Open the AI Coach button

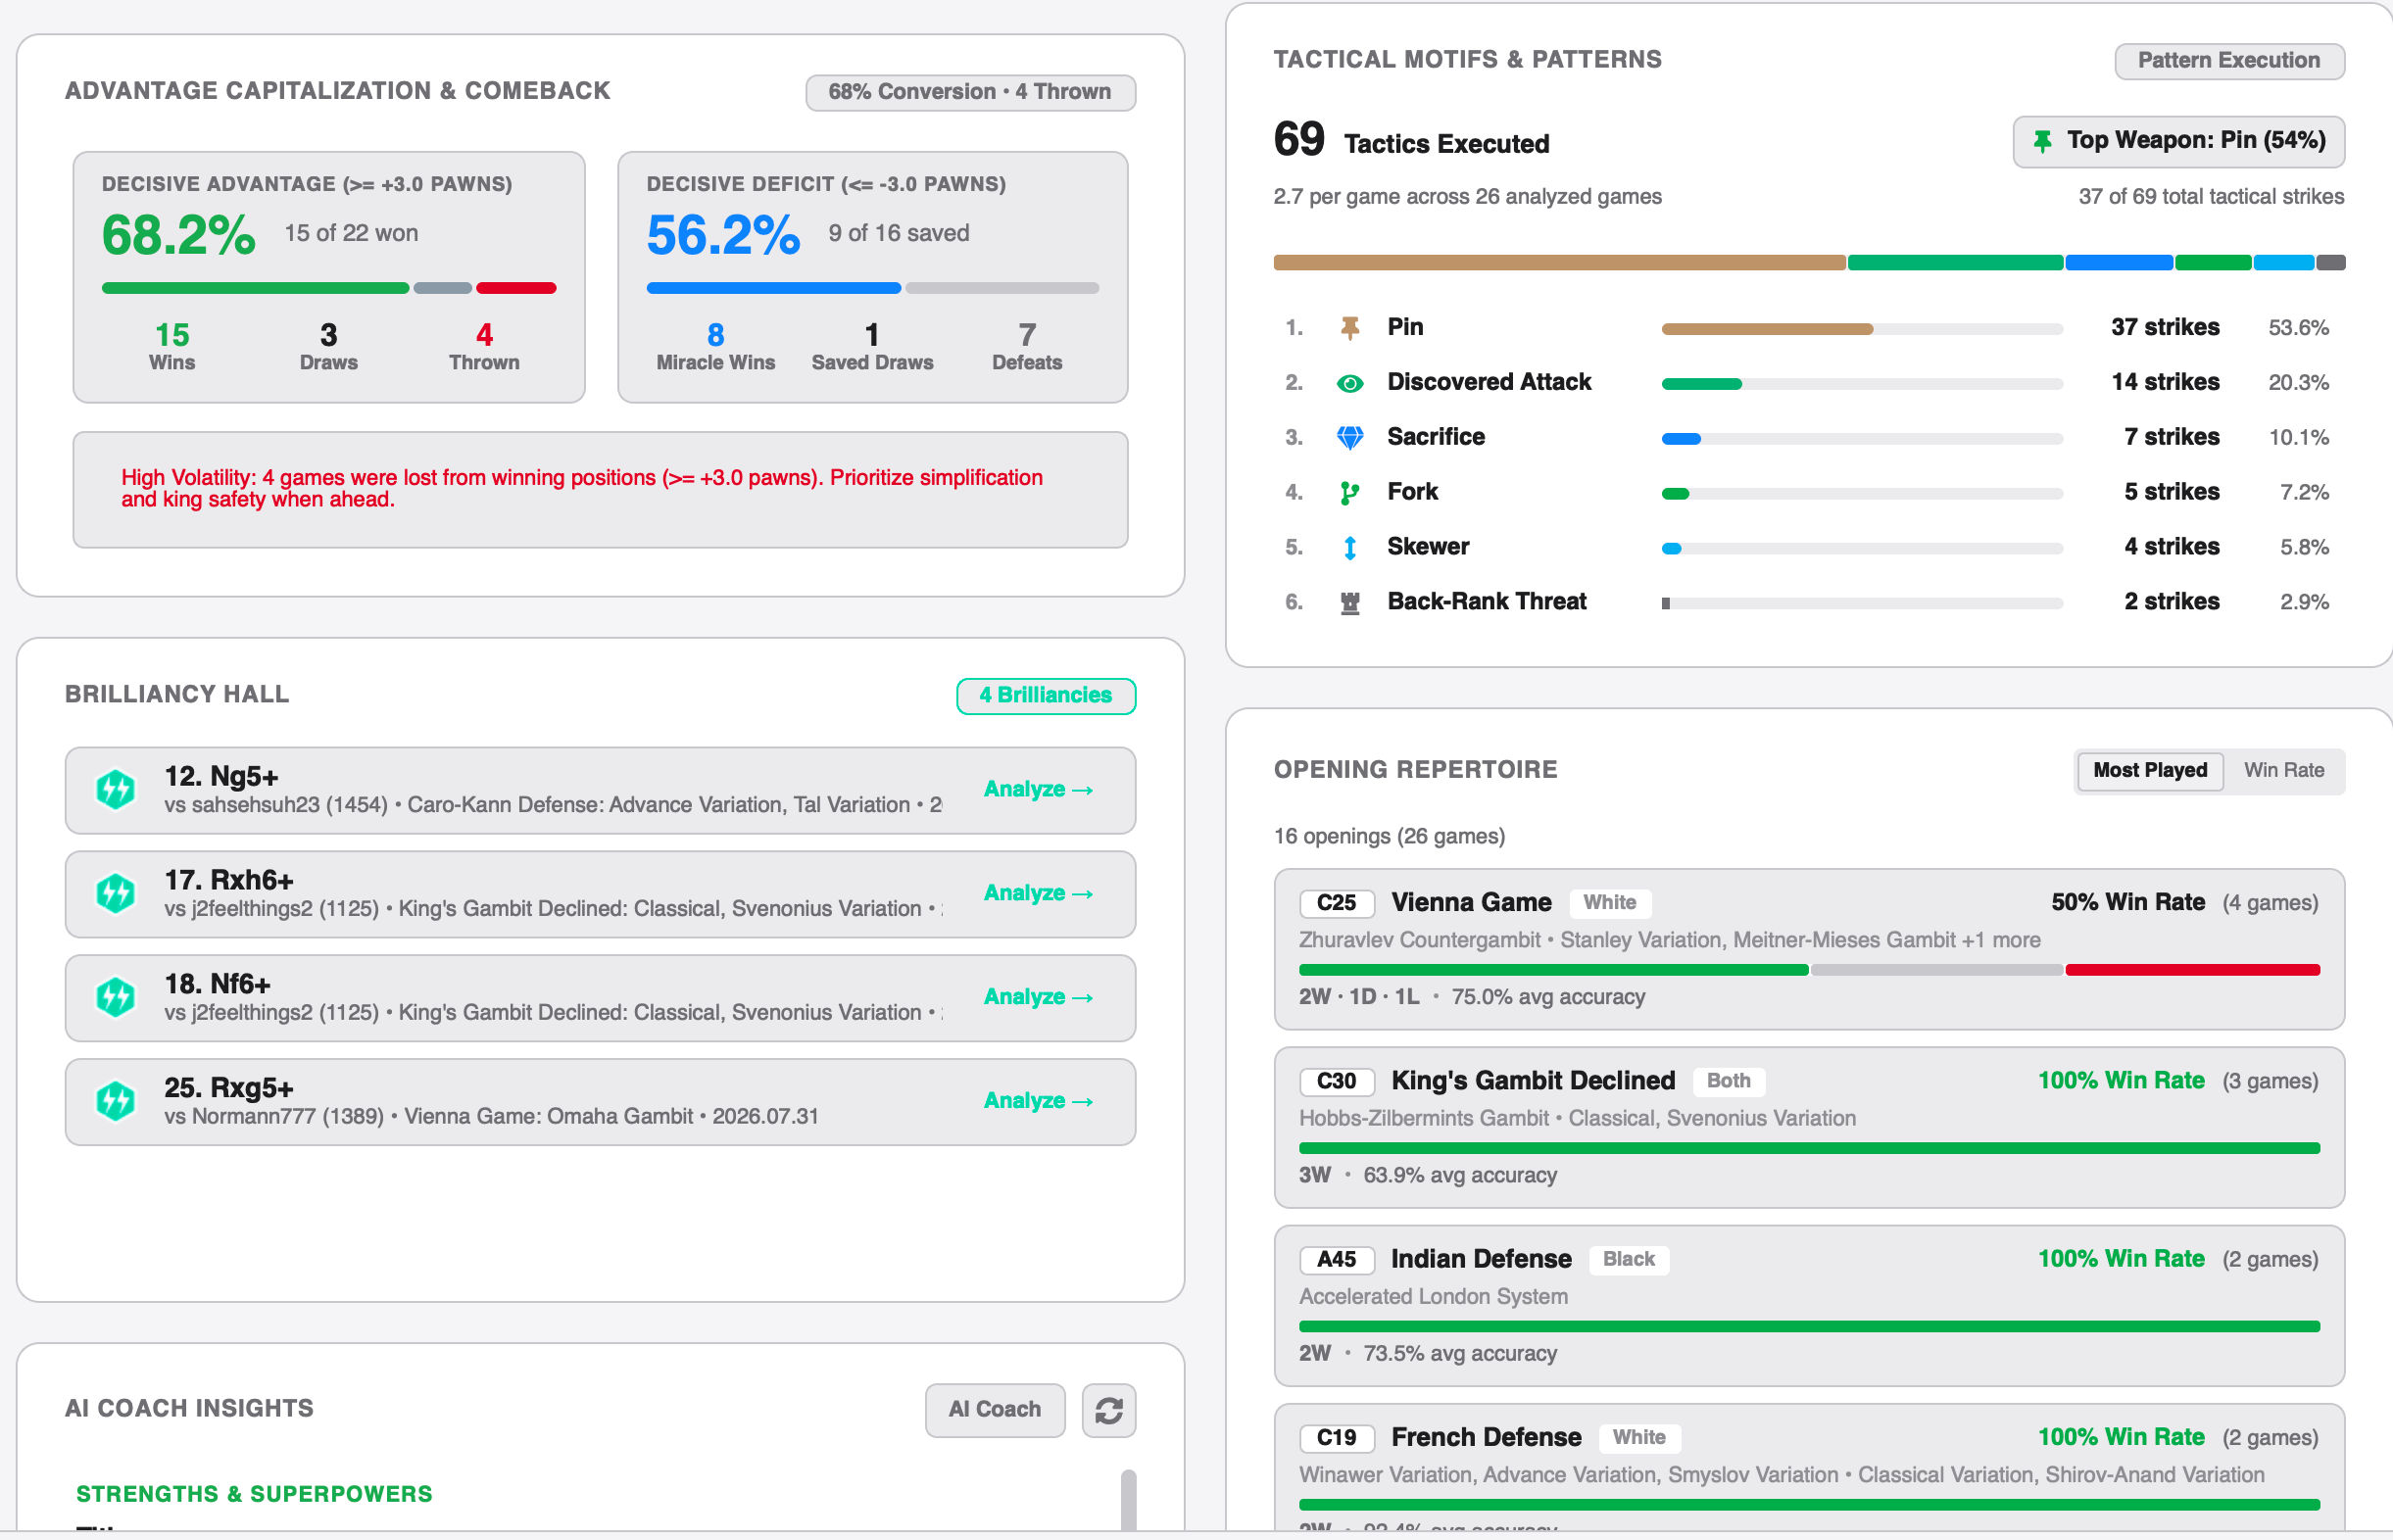pos(995,1410)
